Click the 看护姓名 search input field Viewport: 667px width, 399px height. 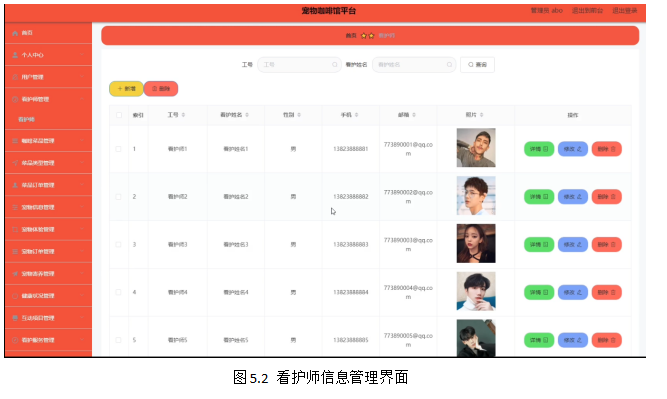[x=414, y=65]
